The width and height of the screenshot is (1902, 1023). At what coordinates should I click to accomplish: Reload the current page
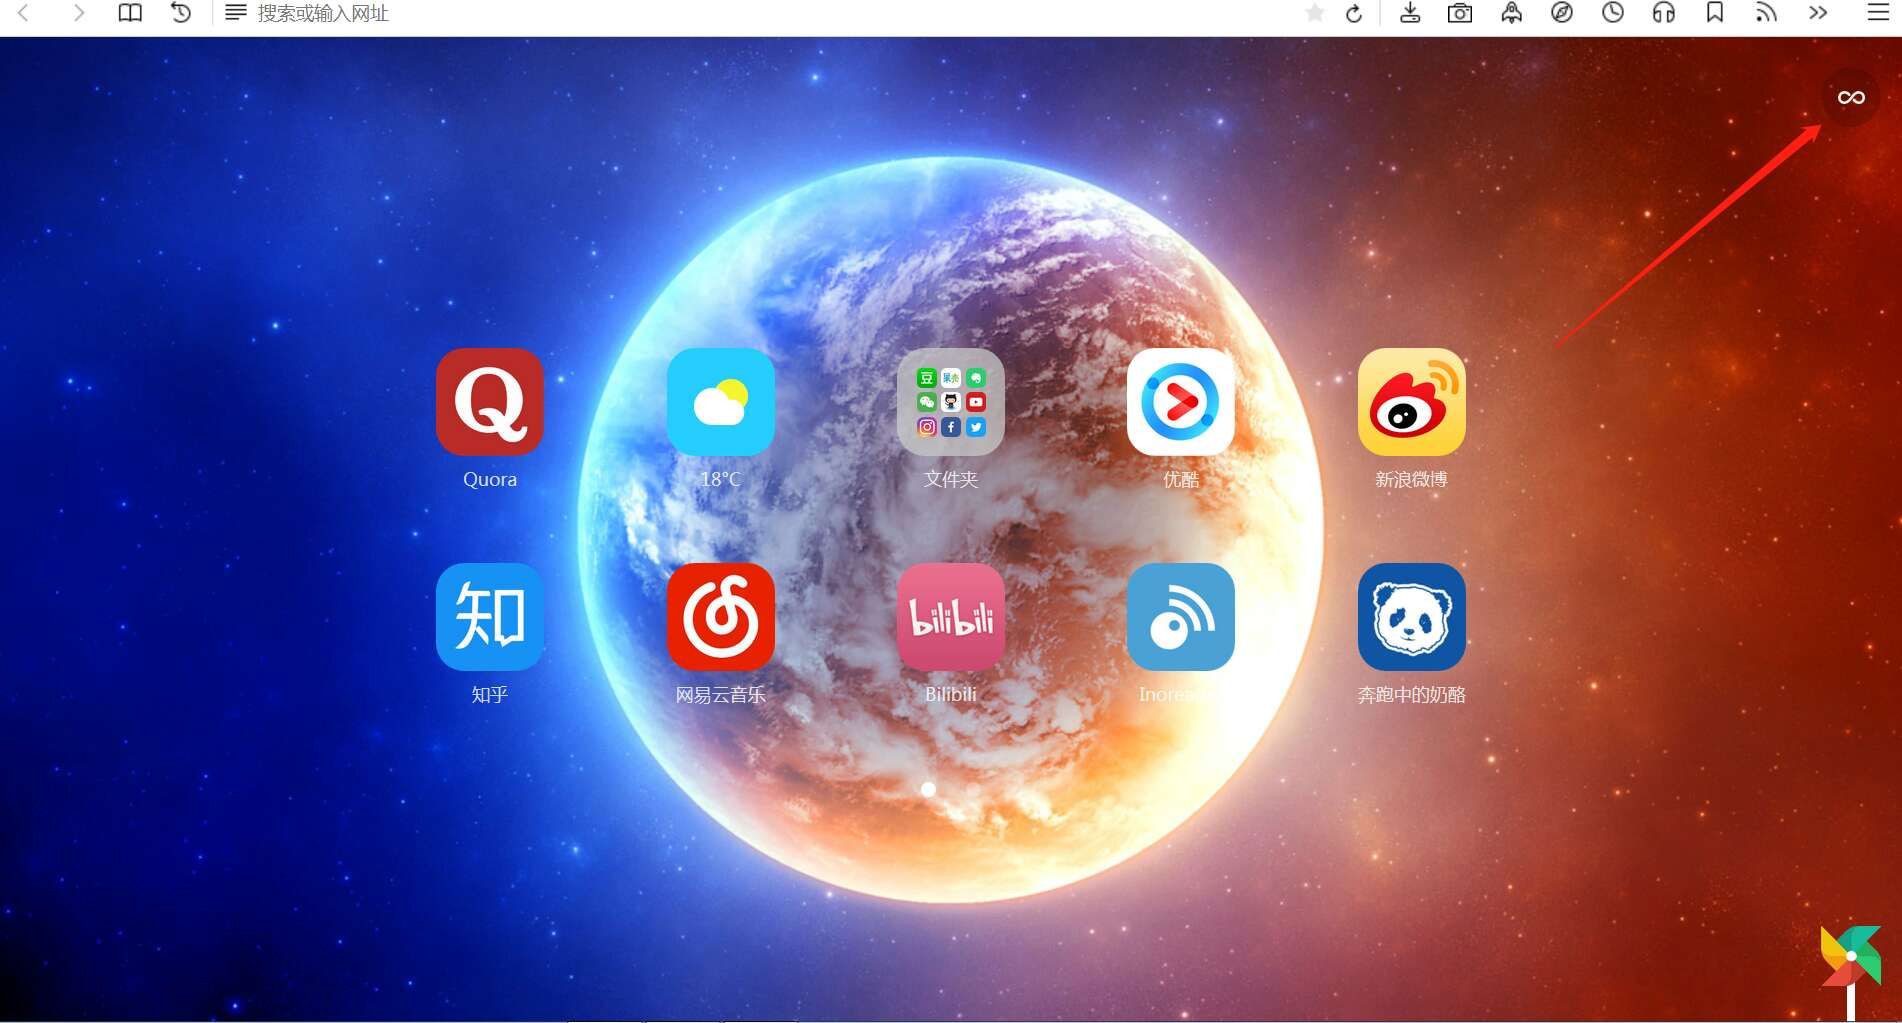[1354, 13]
